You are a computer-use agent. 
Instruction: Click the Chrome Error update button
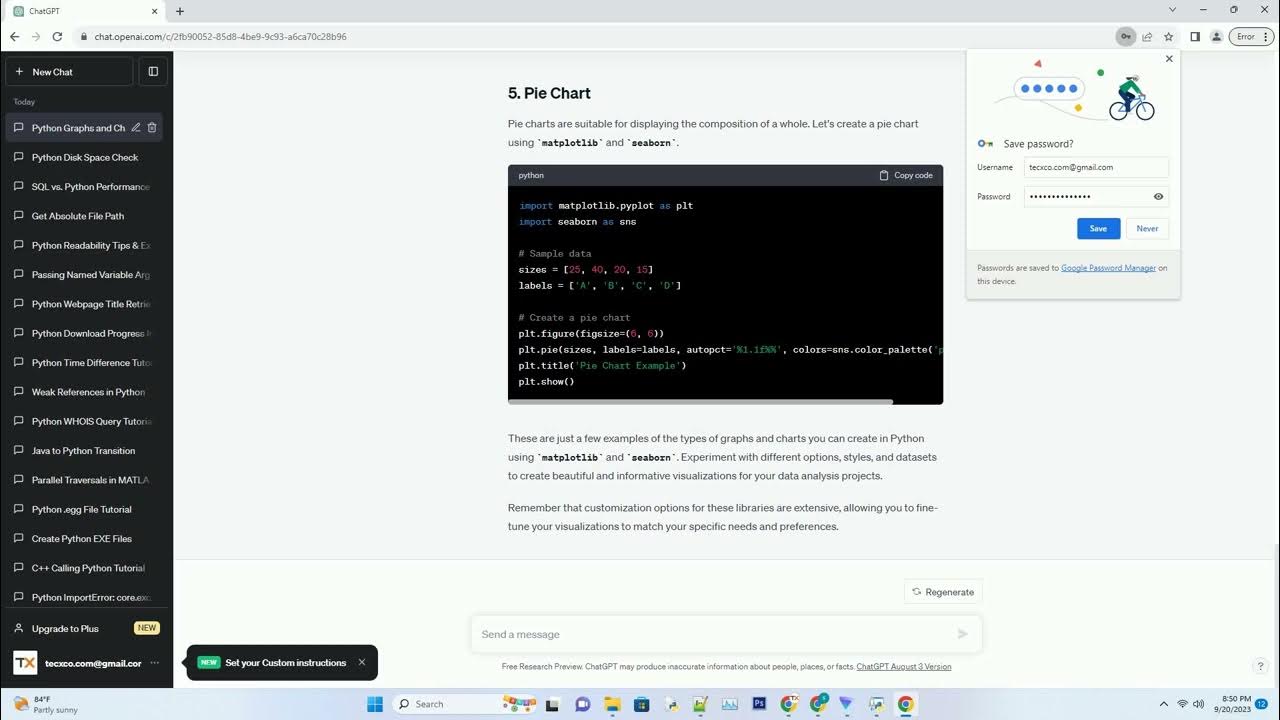click(x=1250, y=37)
